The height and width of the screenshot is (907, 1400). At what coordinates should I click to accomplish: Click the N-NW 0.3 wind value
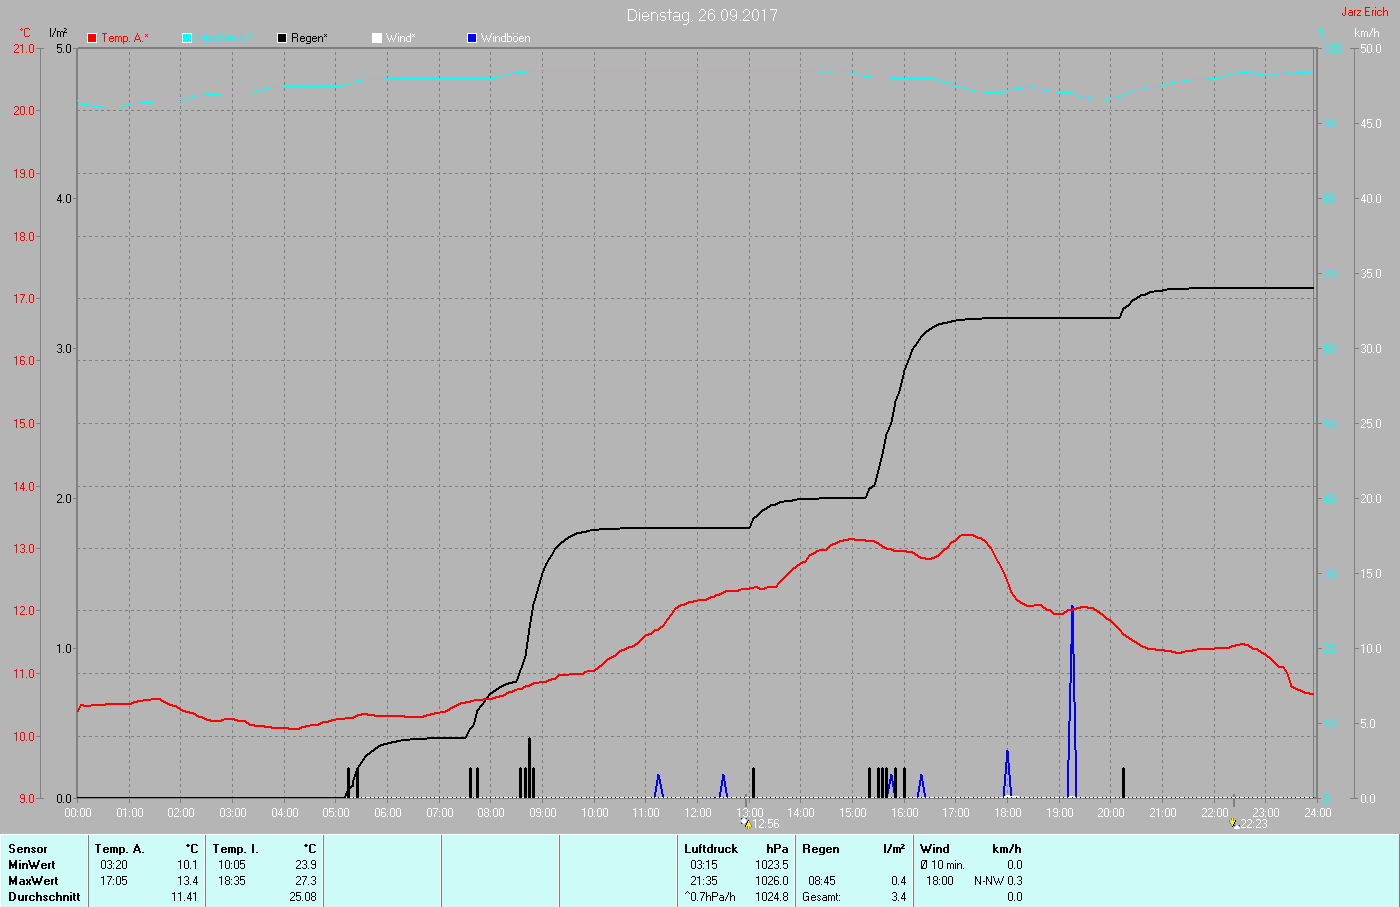pos(998,881)
